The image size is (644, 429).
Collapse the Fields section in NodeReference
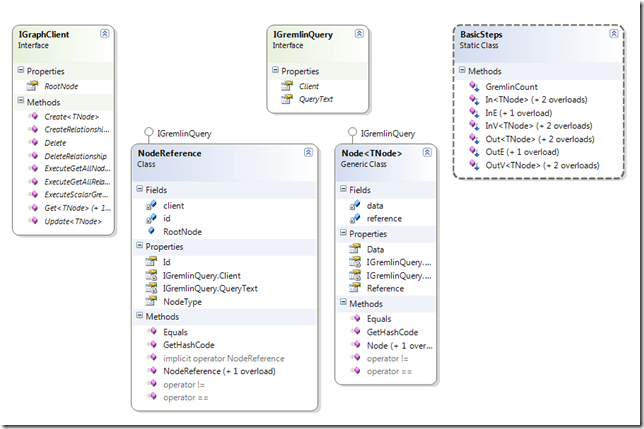(x=138, y=190)
